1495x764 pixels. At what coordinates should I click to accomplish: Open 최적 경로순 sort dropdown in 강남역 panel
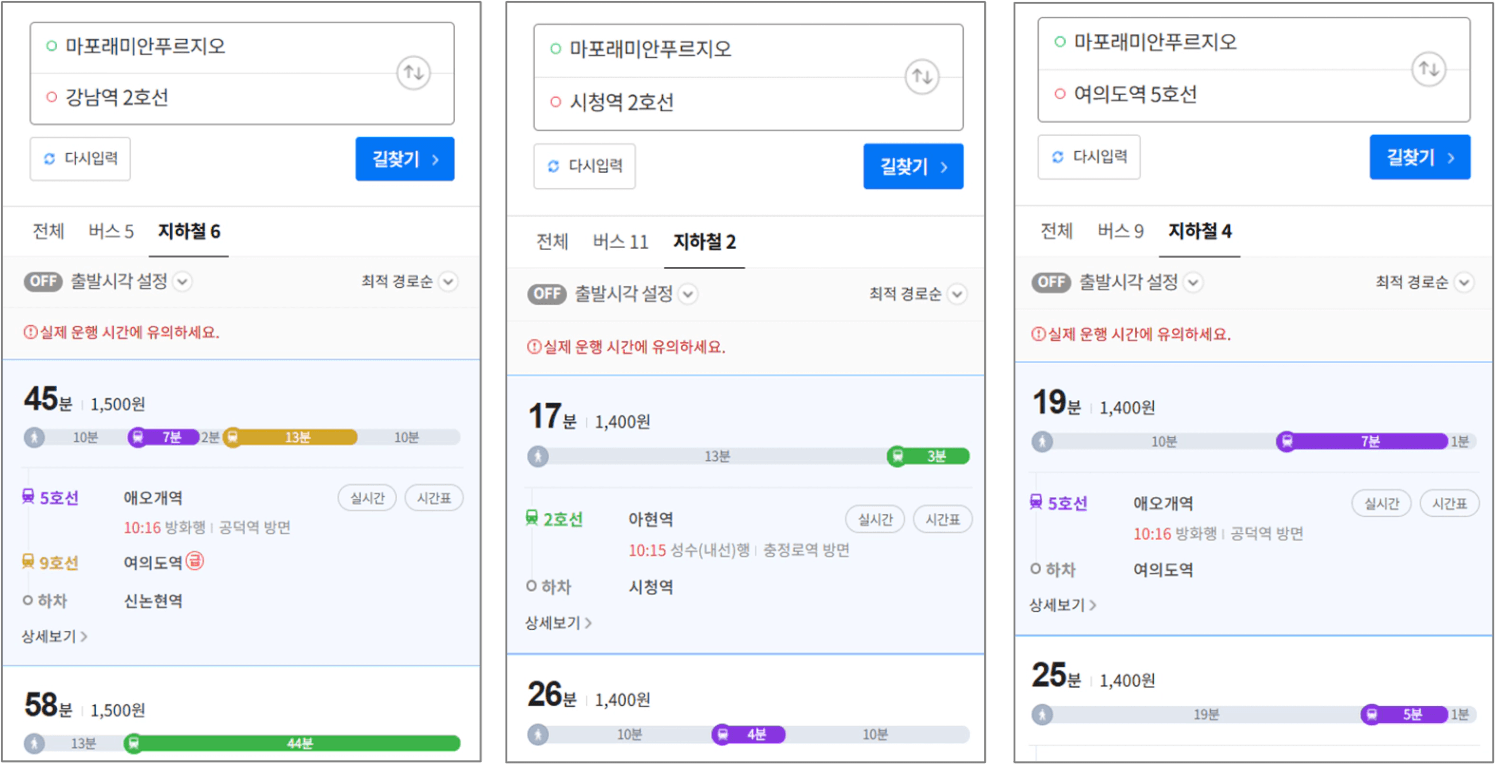click(x=408, y=282)
